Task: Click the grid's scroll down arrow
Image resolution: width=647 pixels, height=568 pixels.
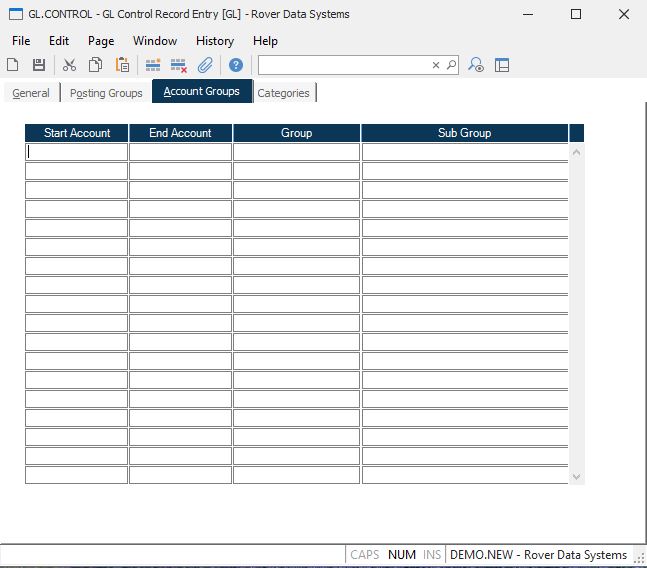Action: 575,477
